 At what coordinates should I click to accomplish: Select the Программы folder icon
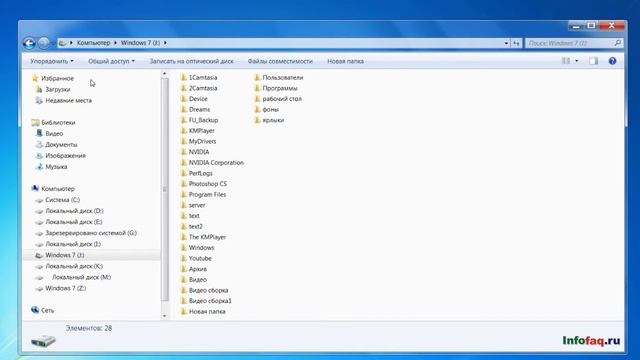tap(257, 88)
